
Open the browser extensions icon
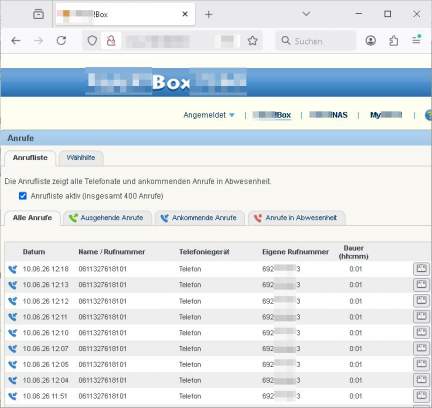coord(394,41)
